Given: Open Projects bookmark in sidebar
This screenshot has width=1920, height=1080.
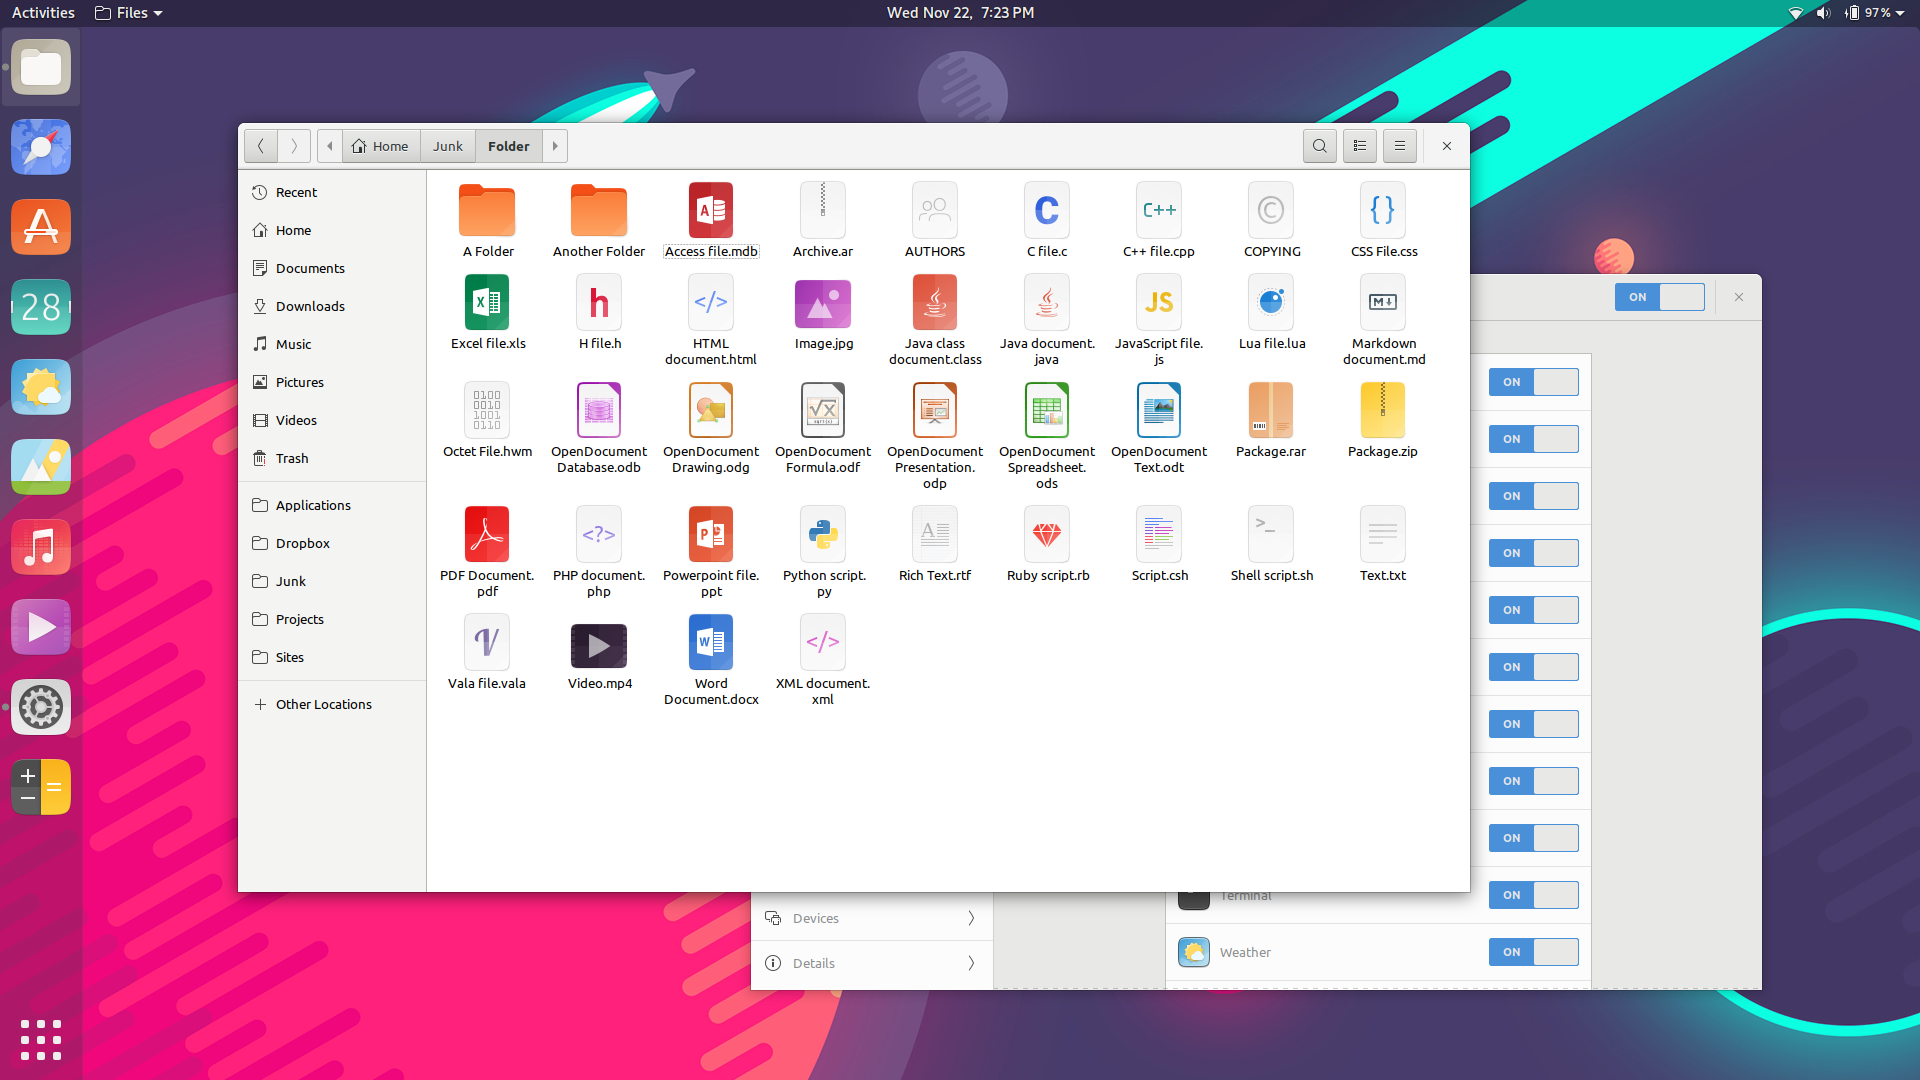Looking at the screenshot, I should click(x=332, y=619).
